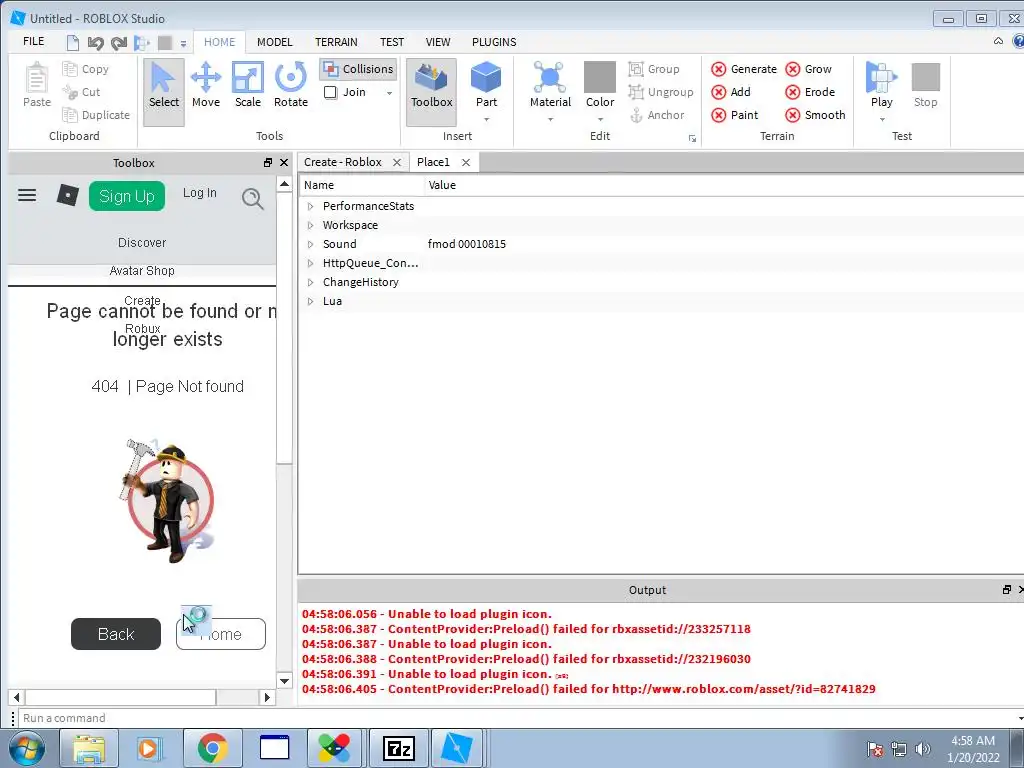Click the Stop test button
This screenshot has height=768, width=1024.
pos(925,86)
